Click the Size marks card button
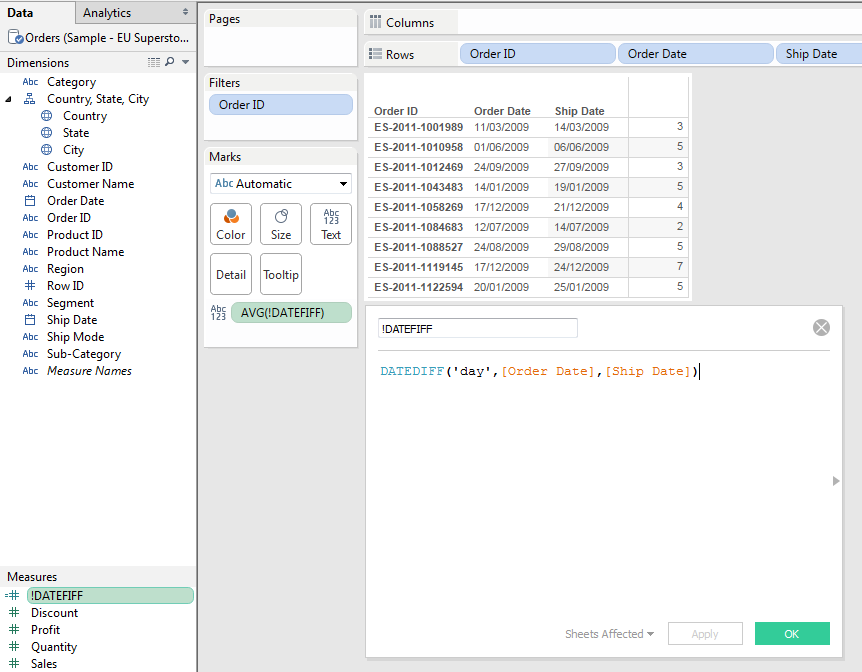 (281, 224)
